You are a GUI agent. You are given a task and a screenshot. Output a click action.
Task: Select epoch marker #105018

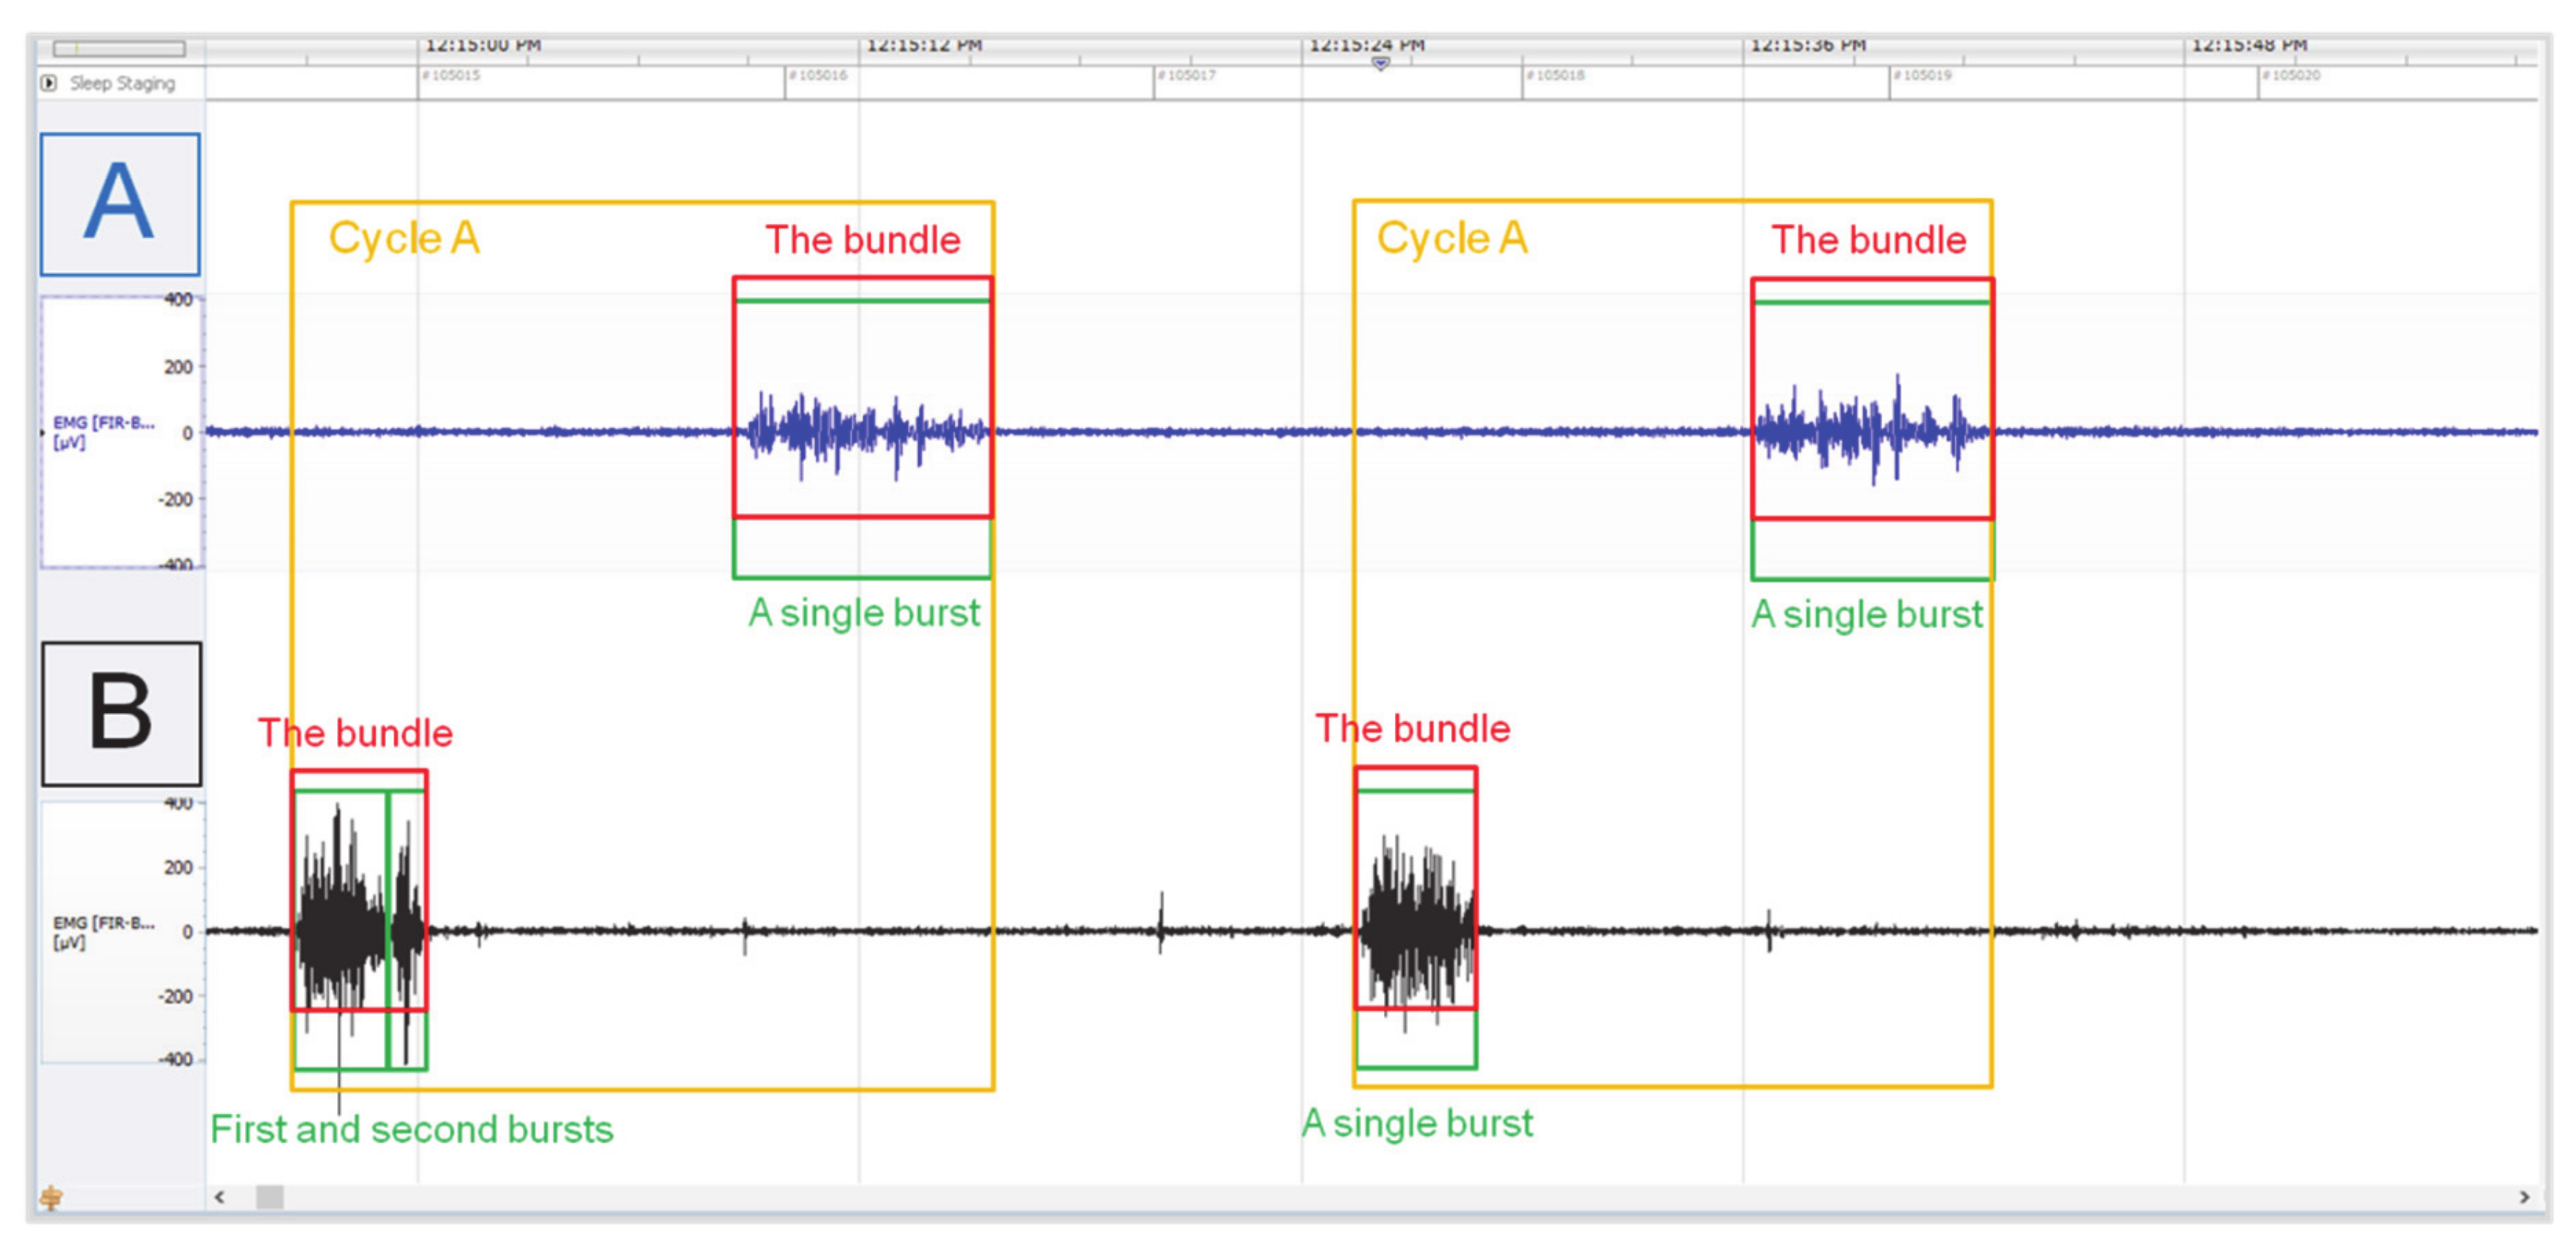click(1556, 76)
